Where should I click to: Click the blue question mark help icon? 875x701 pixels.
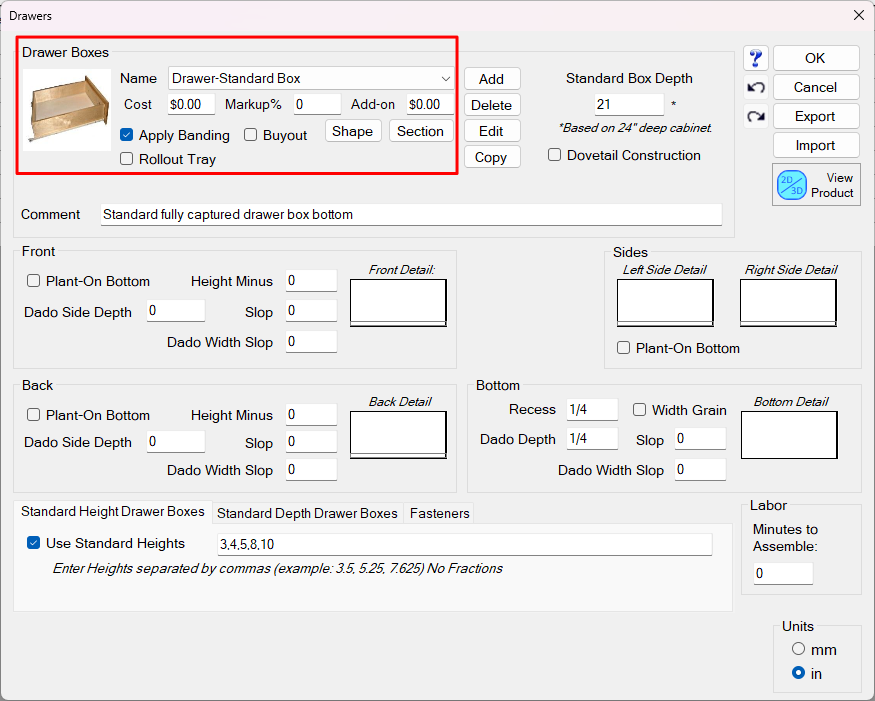(756, 59)
